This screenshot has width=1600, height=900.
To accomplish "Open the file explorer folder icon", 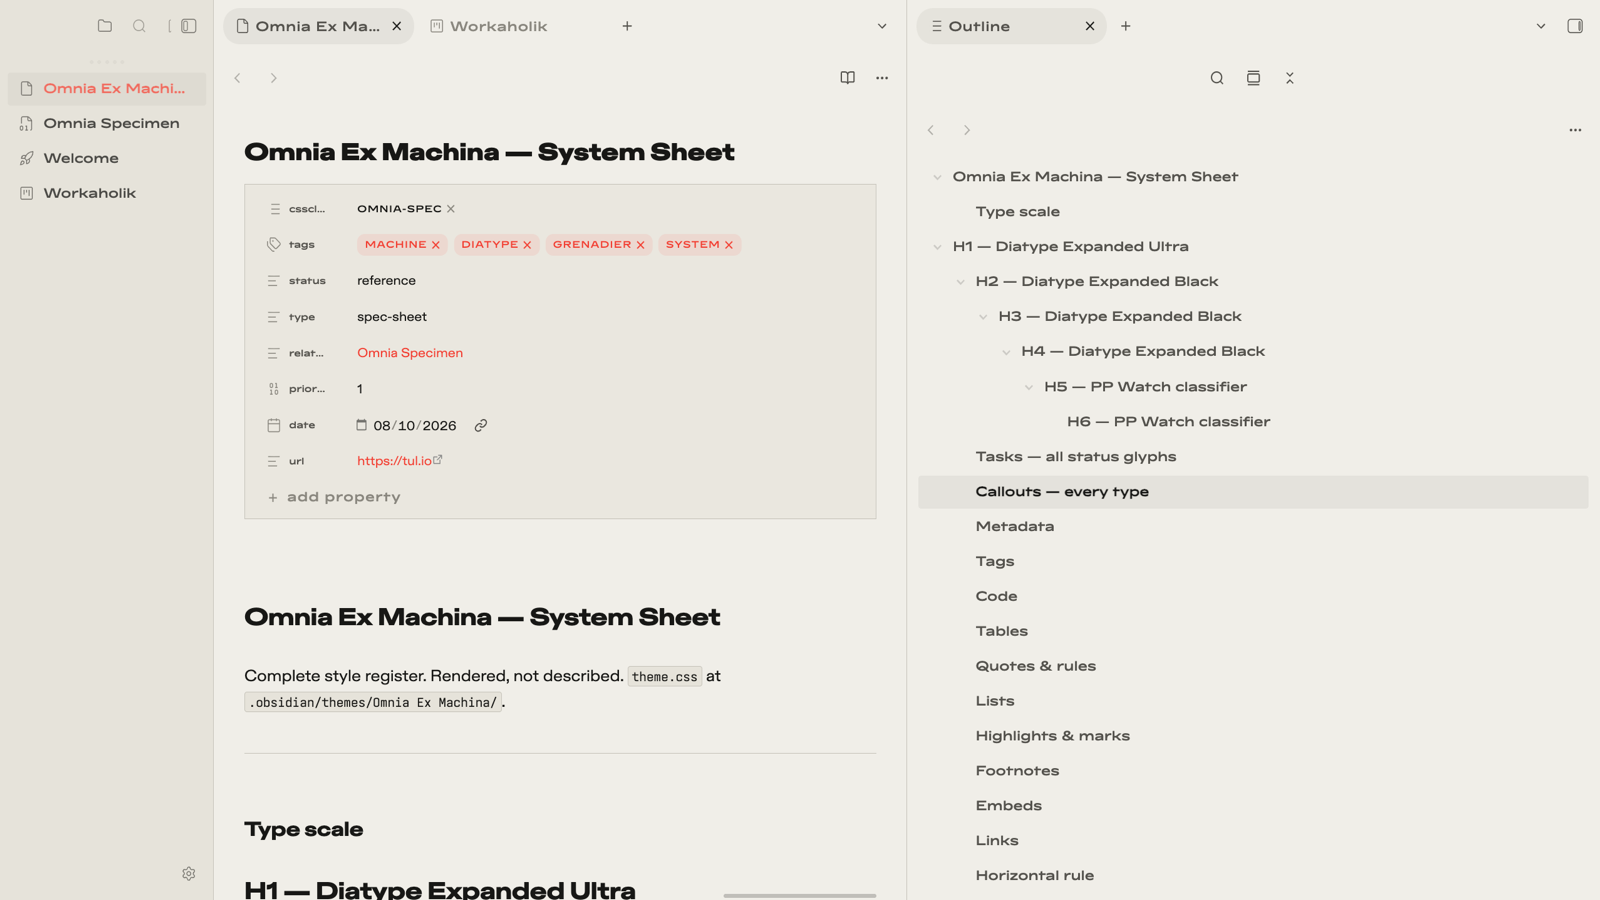I will click(x=105, y=26).
